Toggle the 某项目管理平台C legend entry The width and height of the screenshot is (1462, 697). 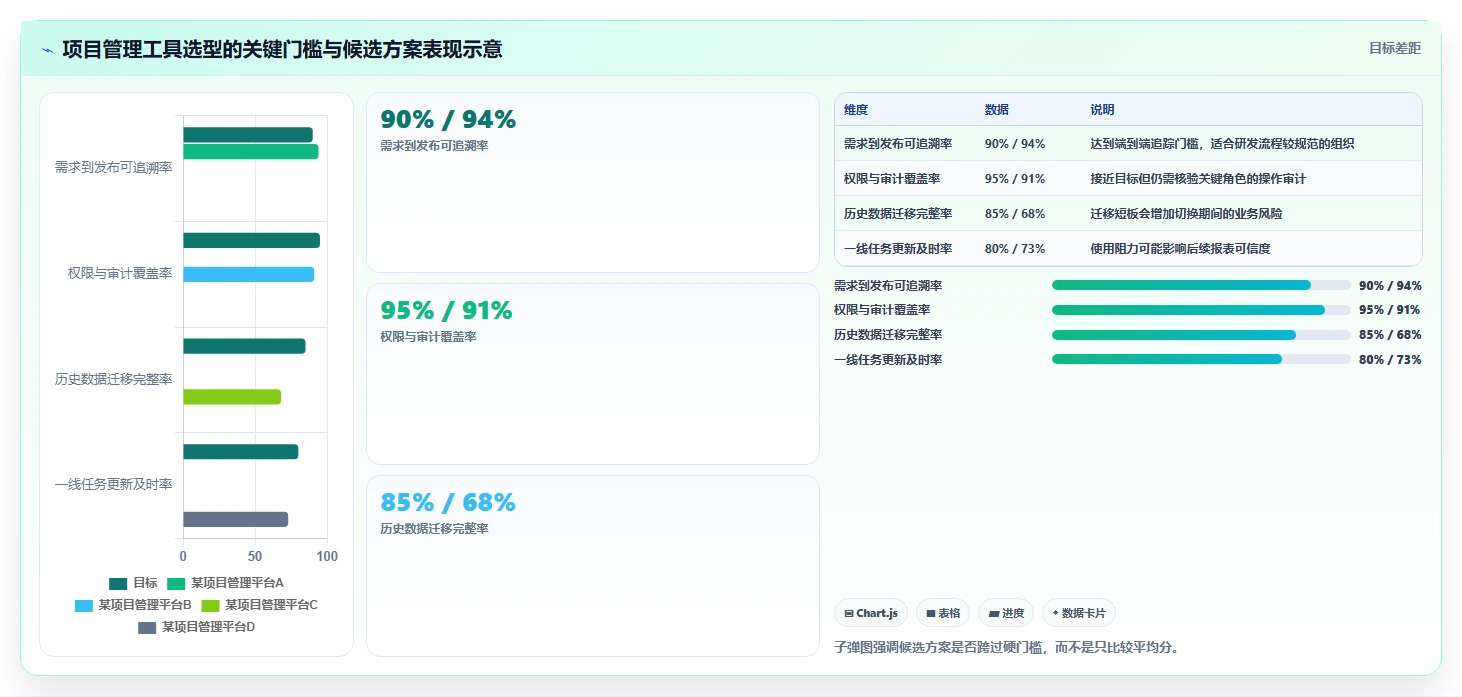[260, 605]
